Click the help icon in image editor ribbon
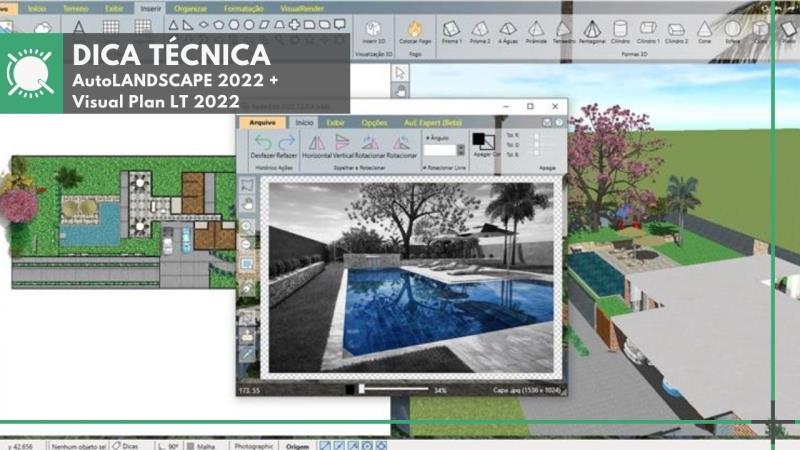The height and width of the screenshot is (450, 800). coord(559,122)
